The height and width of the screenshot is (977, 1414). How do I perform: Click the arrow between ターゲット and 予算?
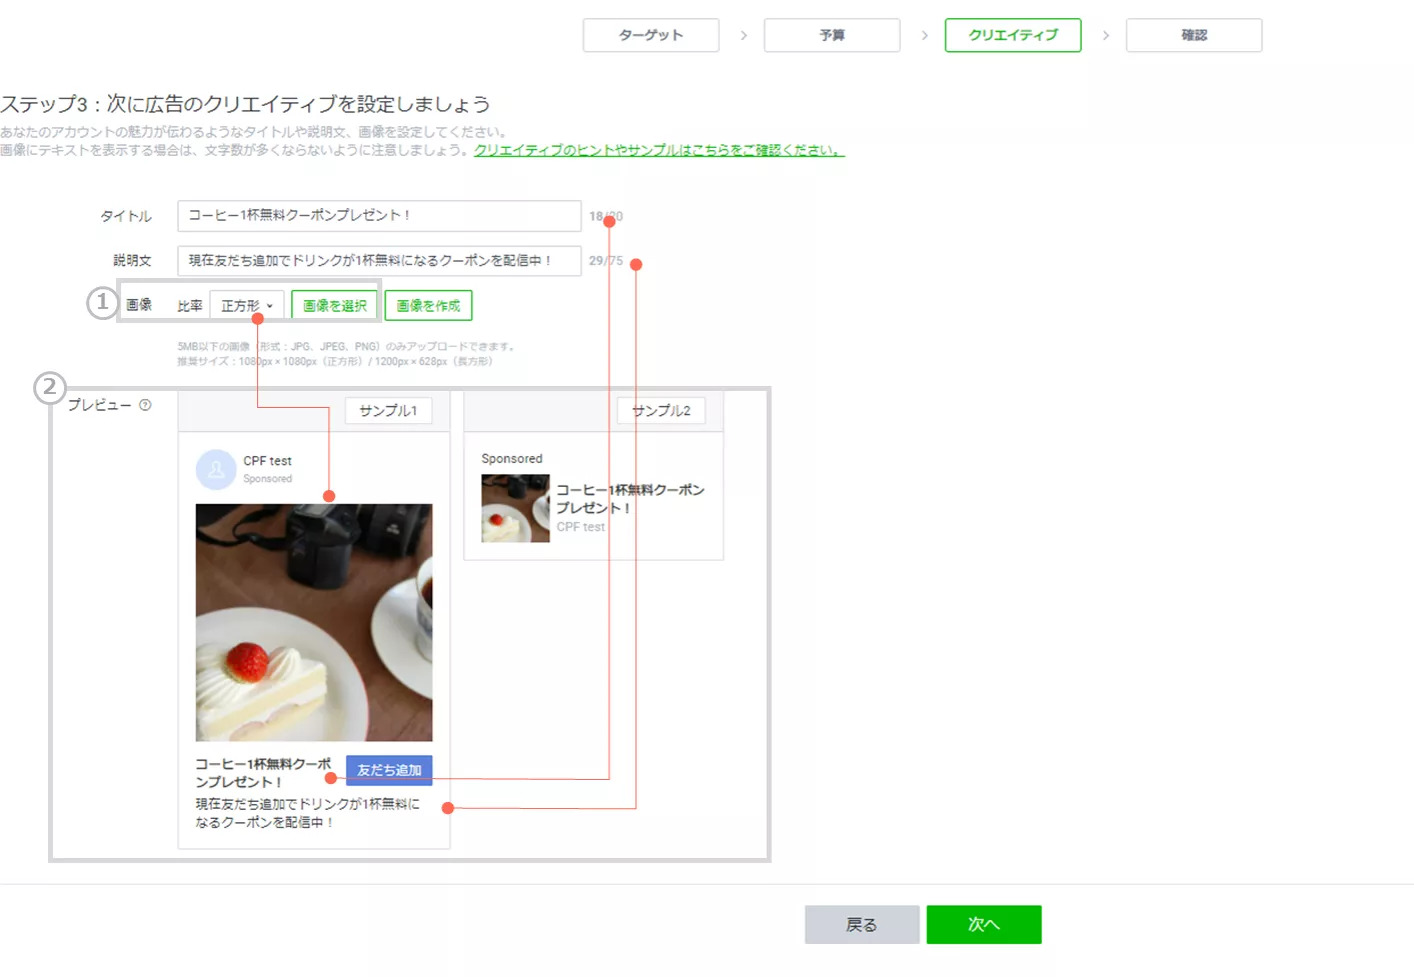(x=743, y=35)
